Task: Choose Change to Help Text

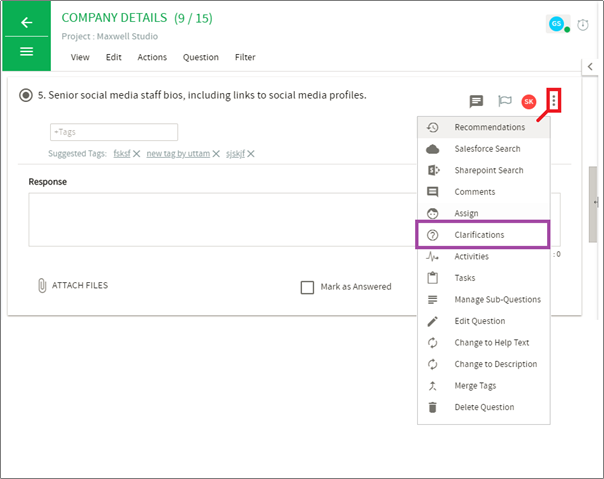Action: [x=483, y=343]
